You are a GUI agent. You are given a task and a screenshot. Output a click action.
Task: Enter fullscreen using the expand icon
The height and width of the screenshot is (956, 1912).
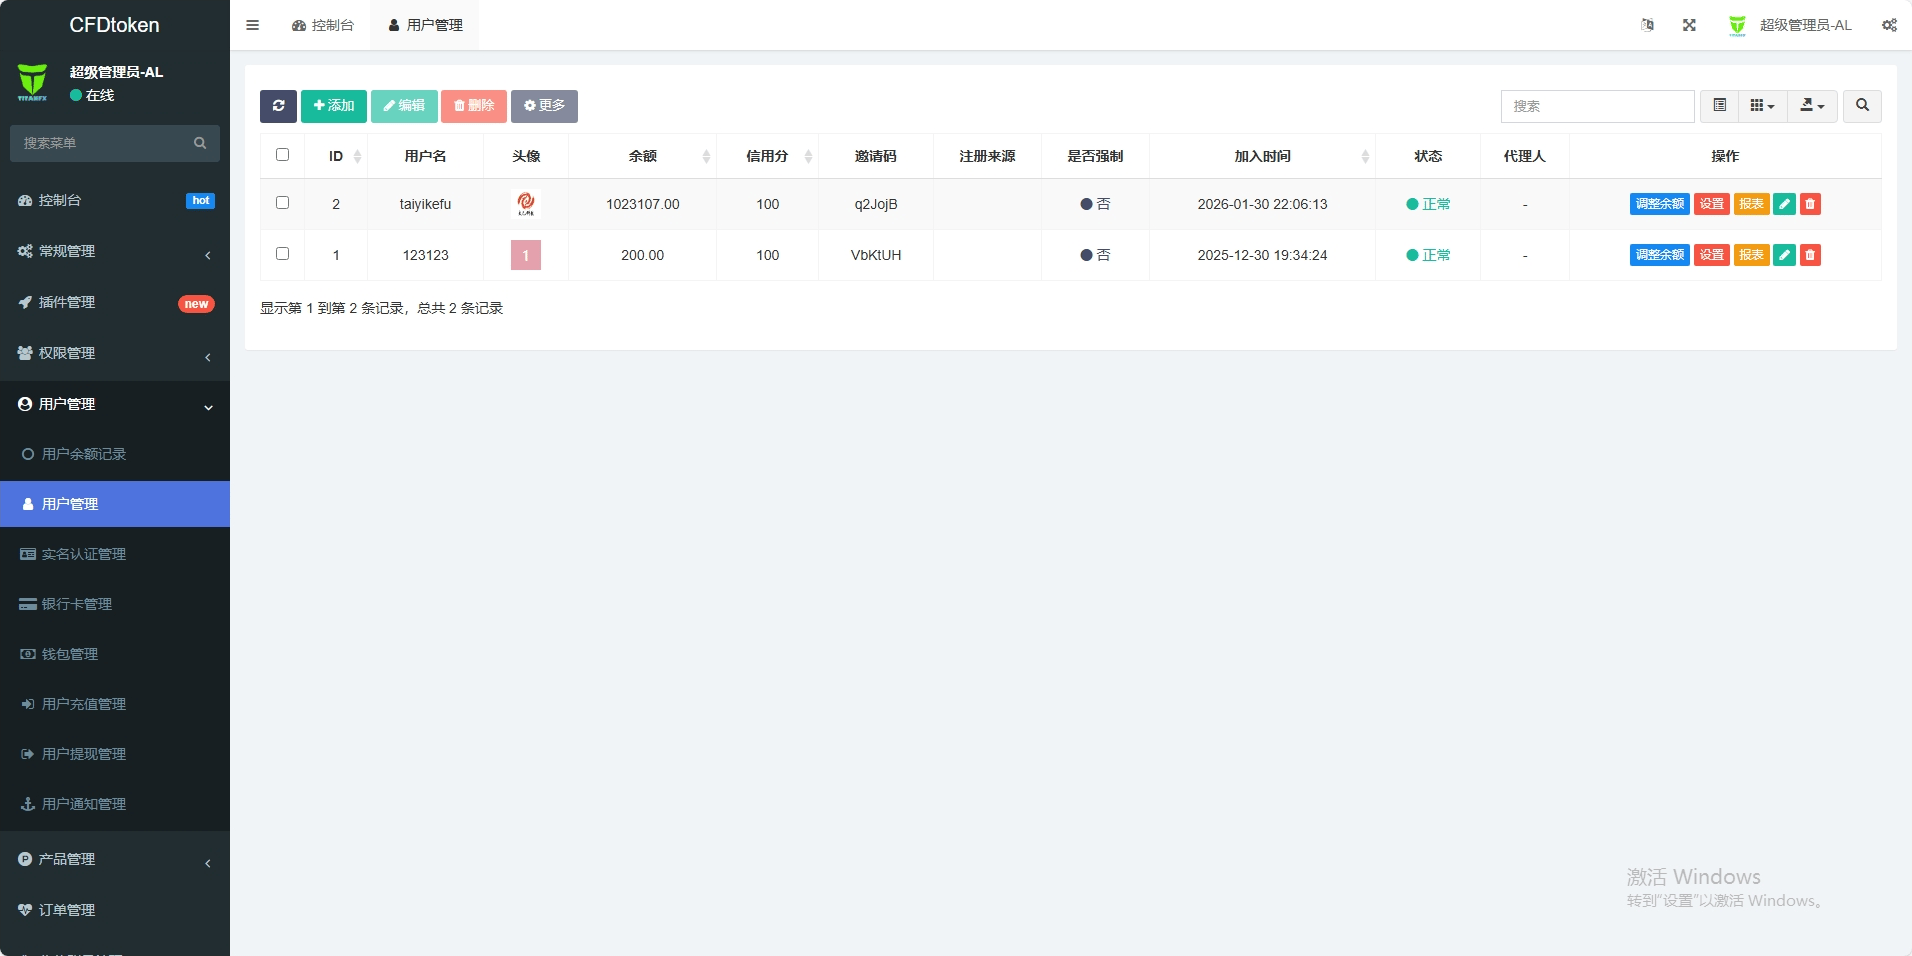pos(1689,25)
